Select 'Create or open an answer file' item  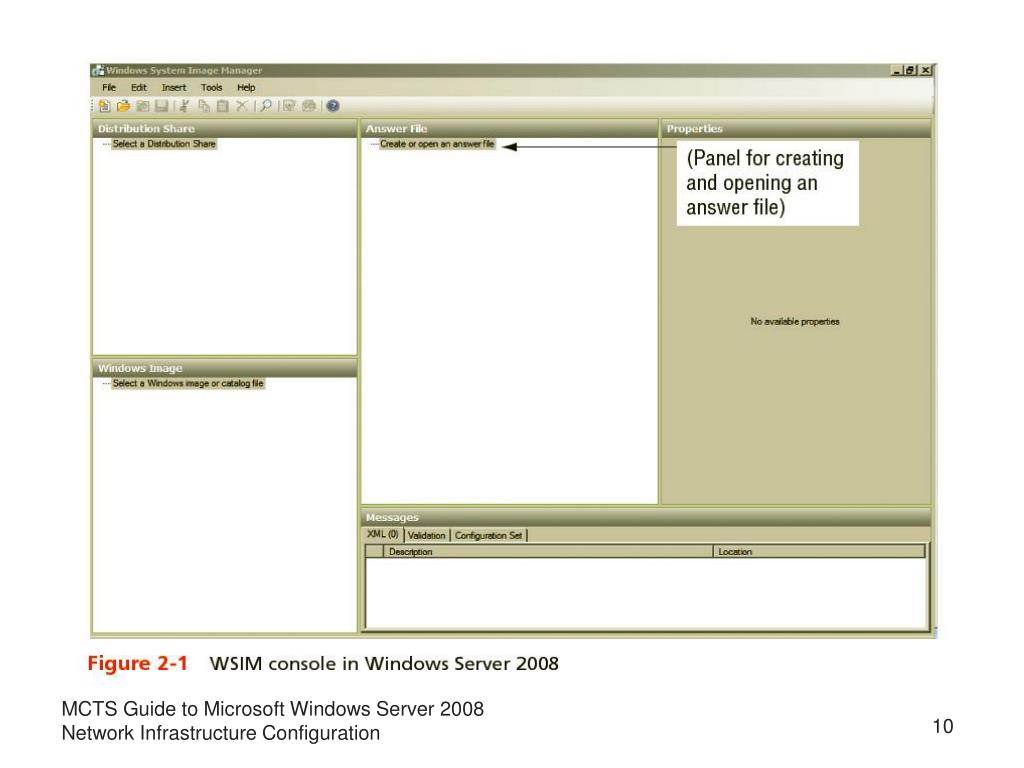(437, 144)
